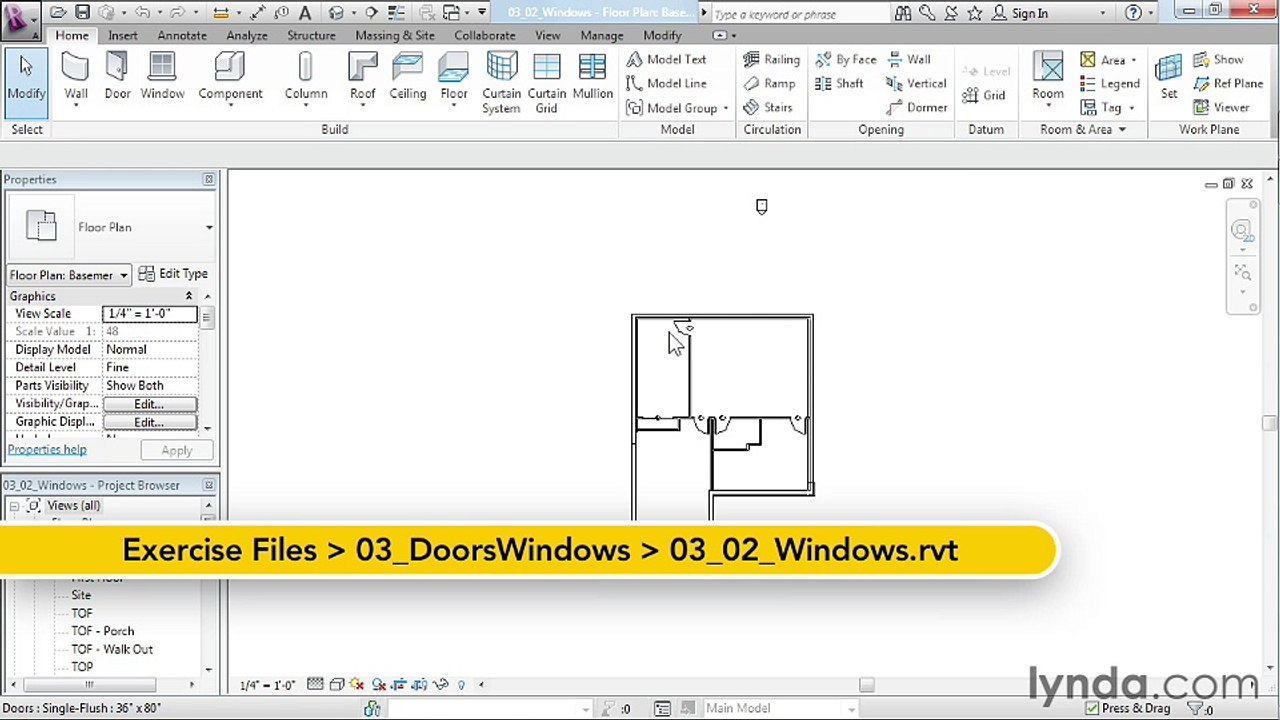The image size is (1280, 720).
Task: Add a Railing
Action: point(771,59)
